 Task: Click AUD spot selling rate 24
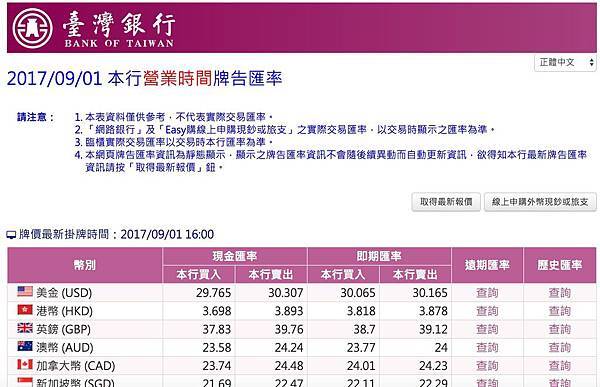[441, 347]
